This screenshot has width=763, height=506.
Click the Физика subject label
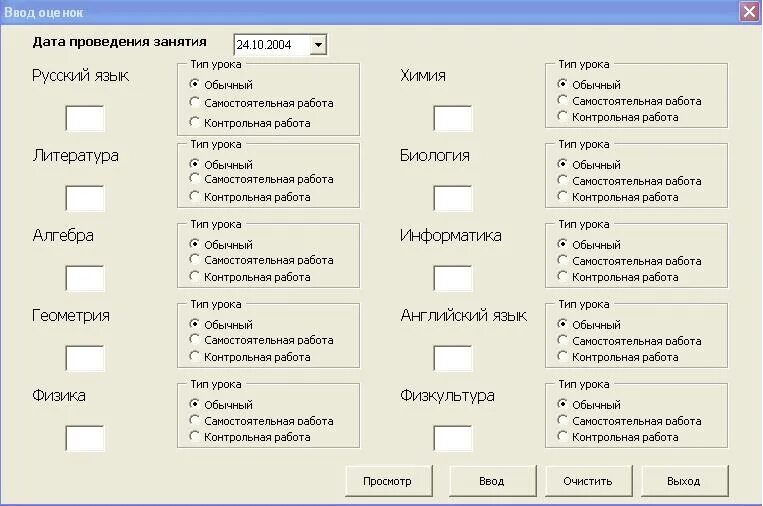(59, 395)
